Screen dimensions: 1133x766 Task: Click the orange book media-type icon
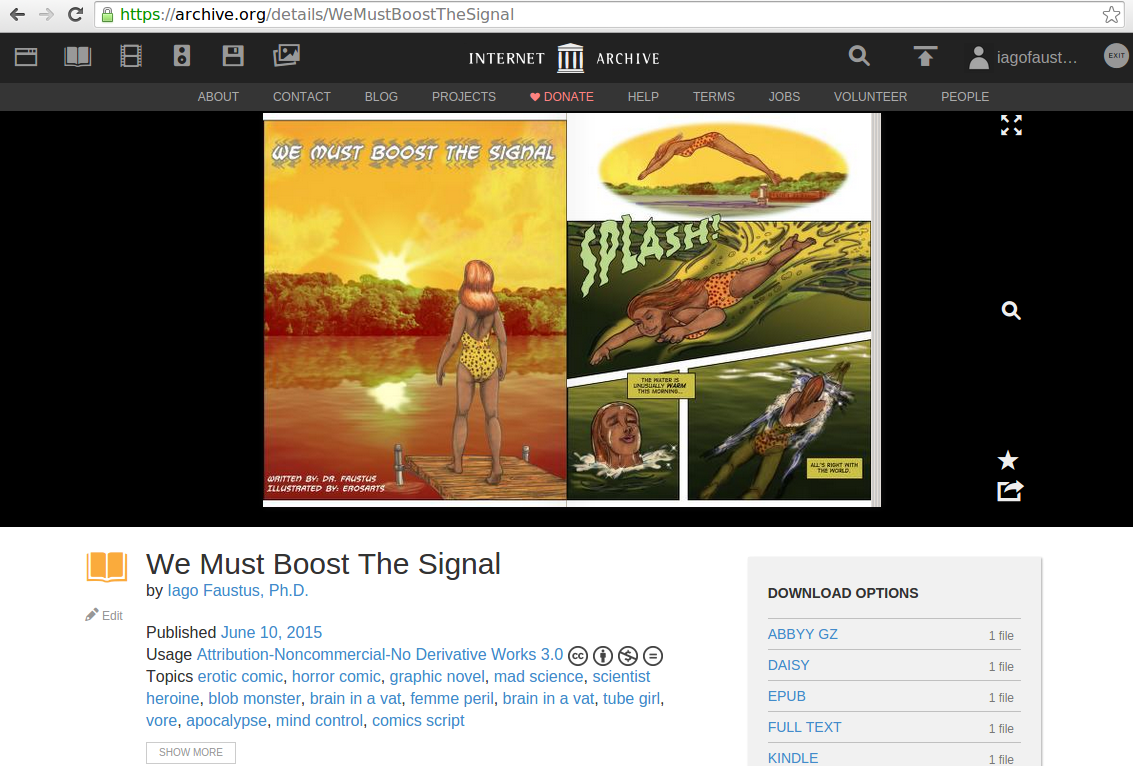(107, 567)
